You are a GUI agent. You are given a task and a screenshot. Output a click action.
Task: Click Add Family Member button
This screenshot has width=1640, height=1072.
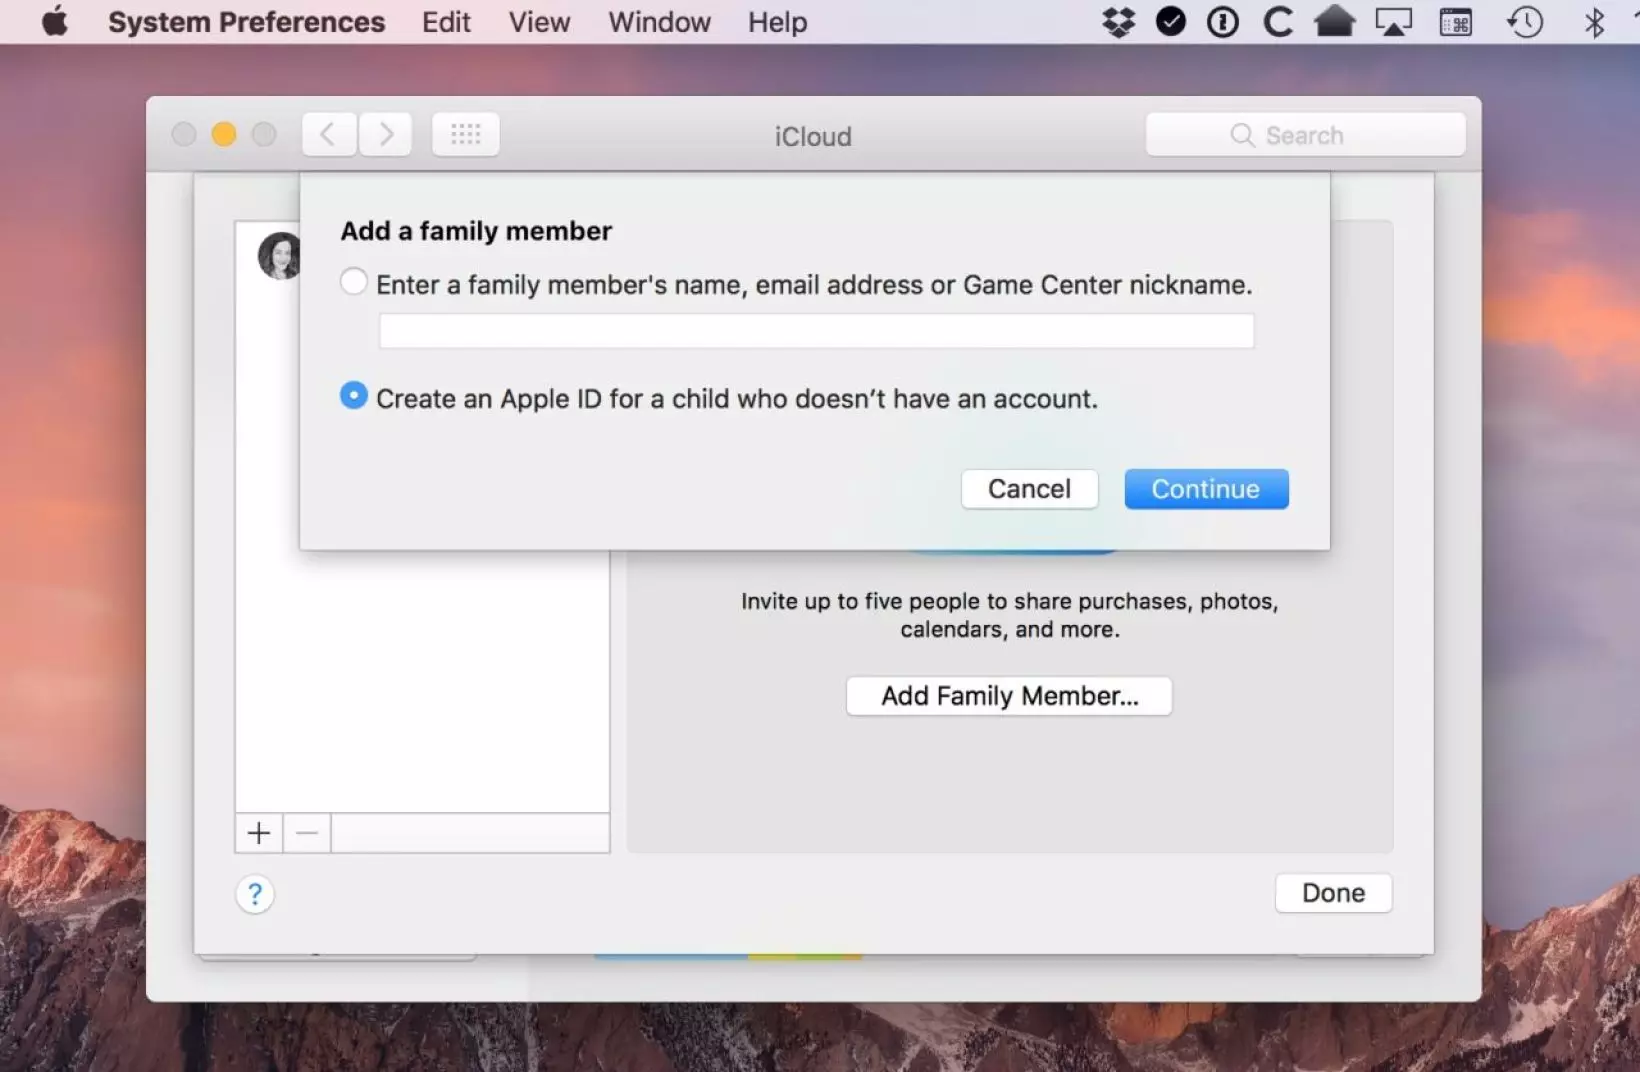pos(1009,696)
